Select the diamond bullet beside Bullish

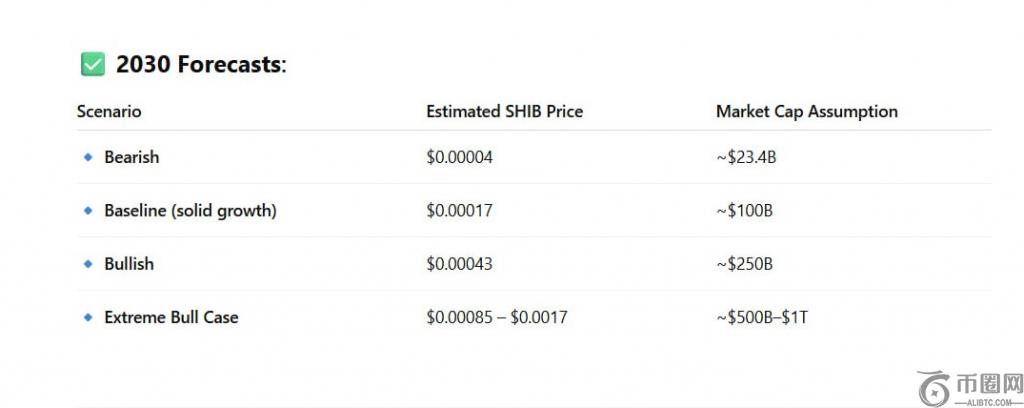88,264
